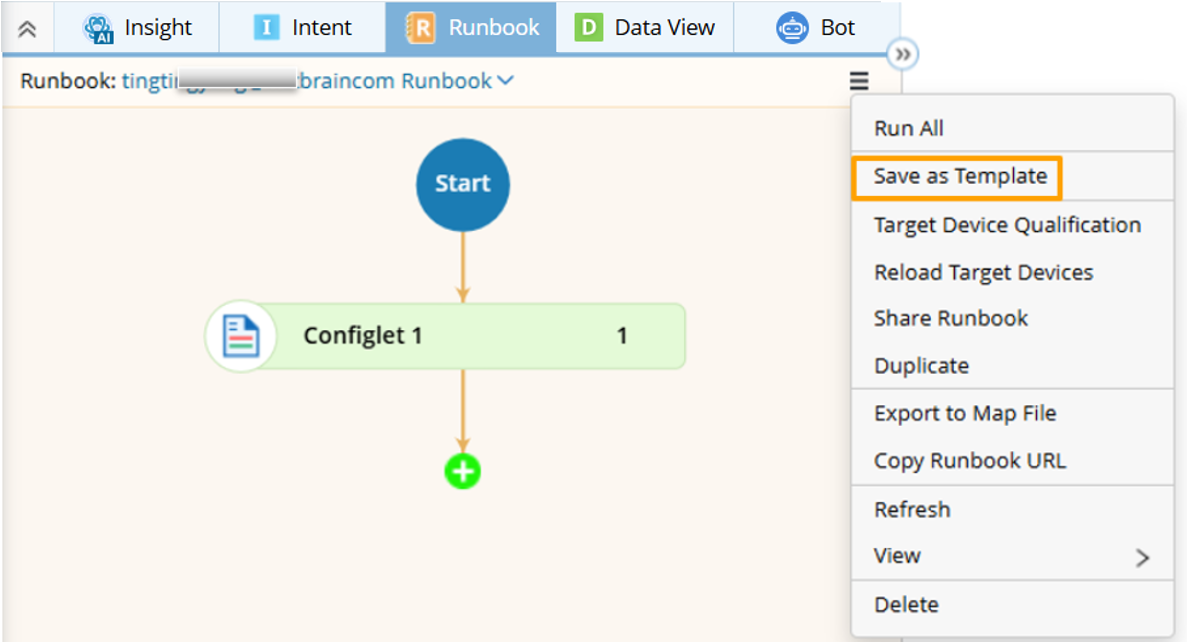Click the Start node circle
This screenshot has width=1187, height=642.
pyautogui.click(x=462, y=184)
